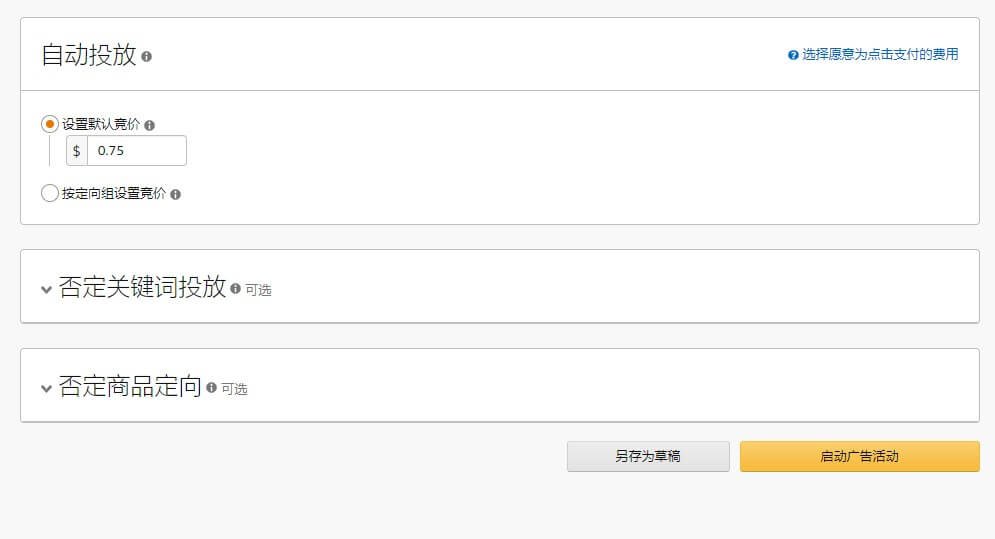Click the default bid field showing 0.75
995x539 pixels.
click(136, 151)
